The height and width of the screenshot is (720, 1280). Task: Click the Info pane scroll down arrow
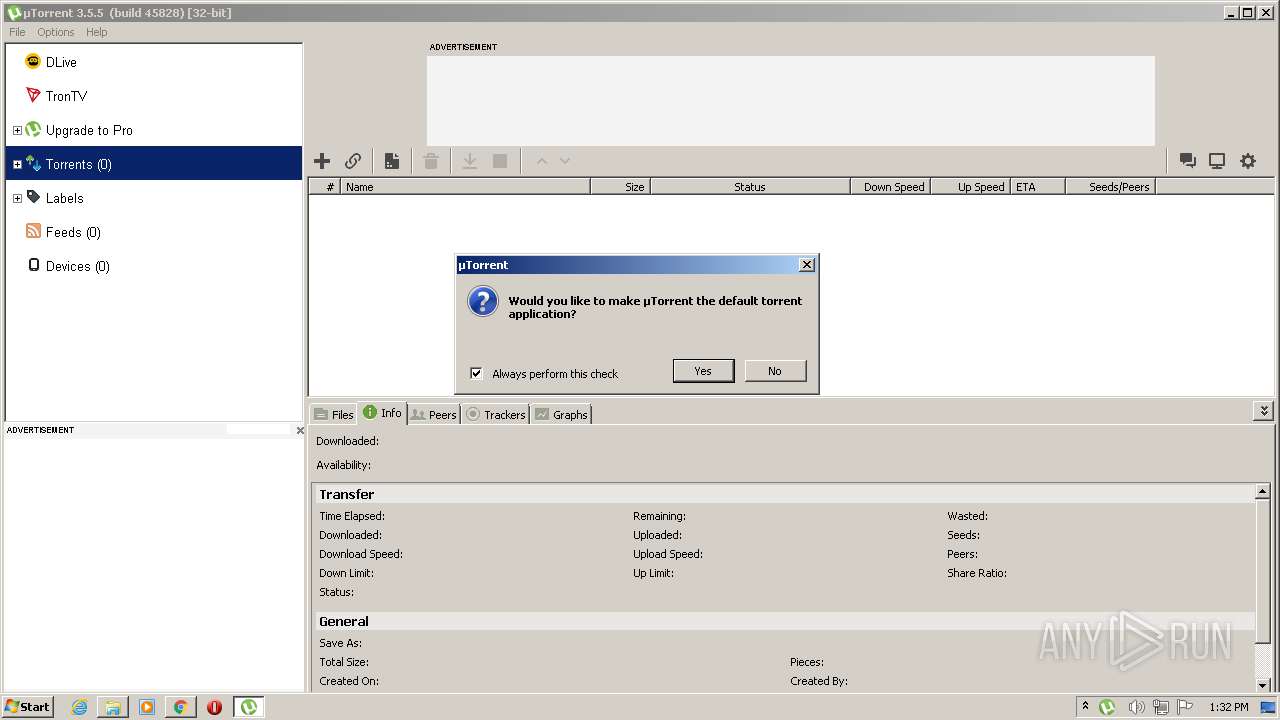[x=1263, y=685]
